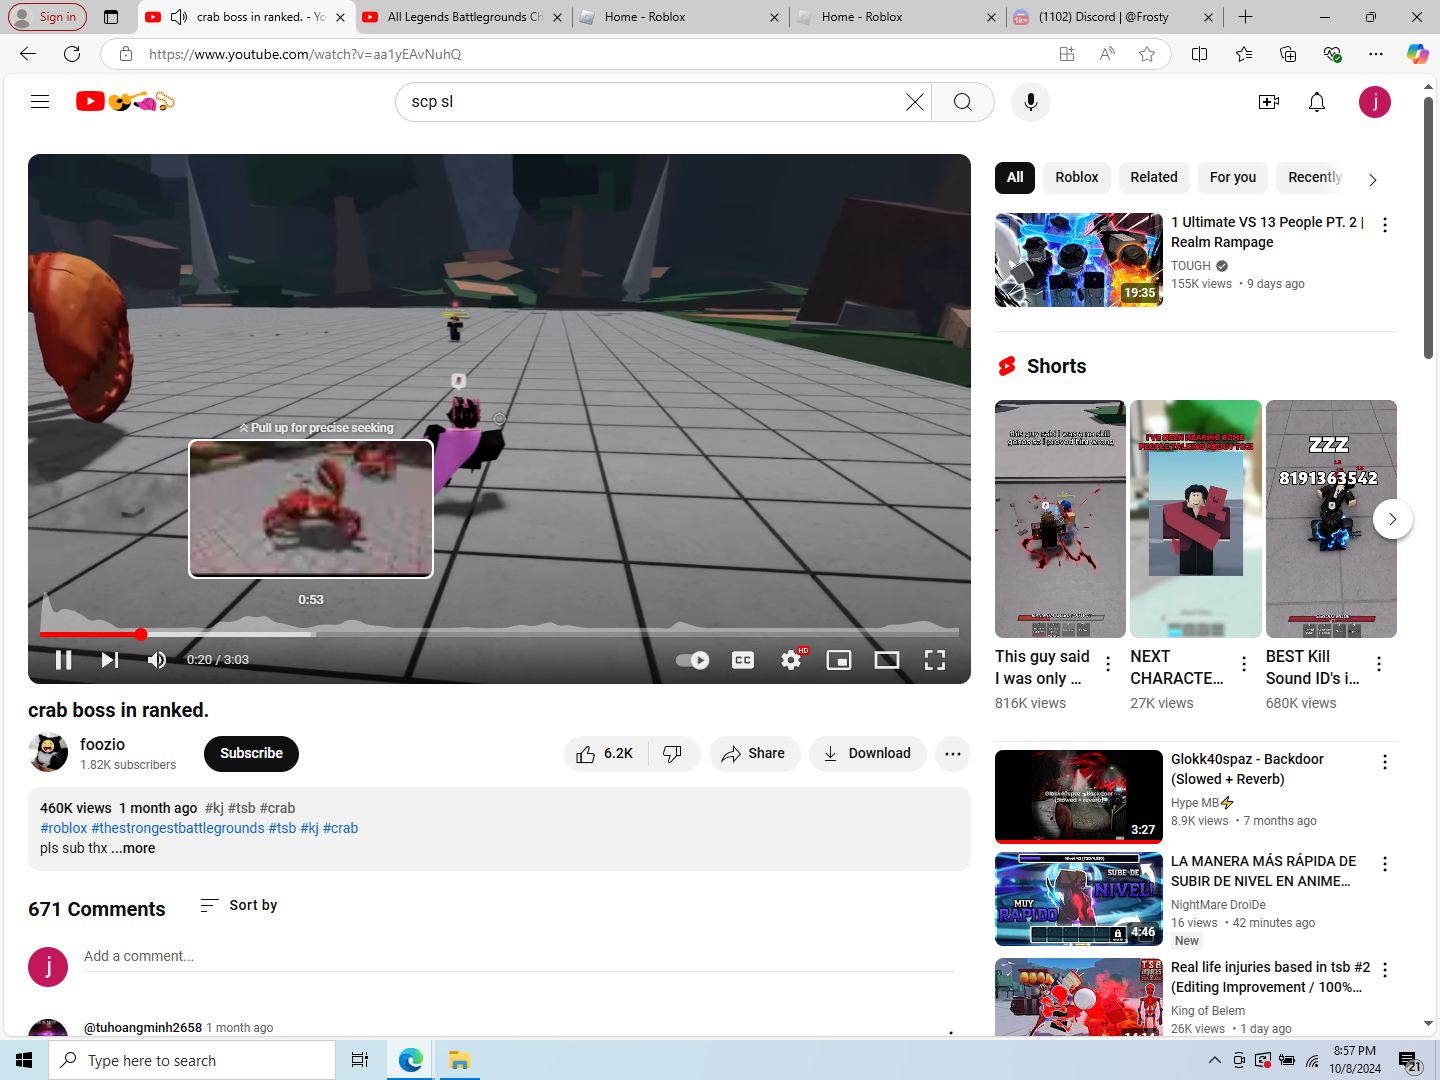Open Windows Start menu
Screen dimensions: 1440x1080
click(x=24, y=1060)
